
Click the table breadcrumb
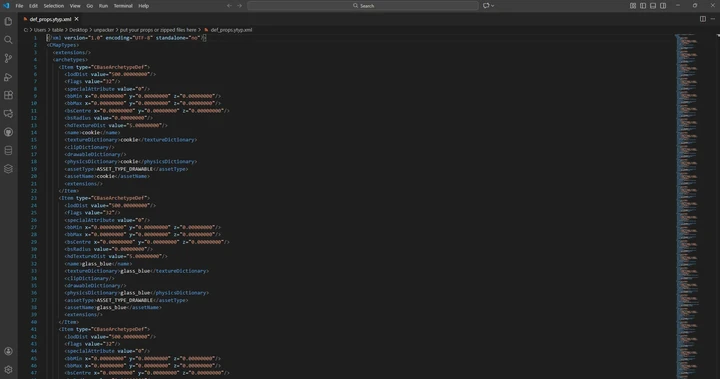pos(57,30)
